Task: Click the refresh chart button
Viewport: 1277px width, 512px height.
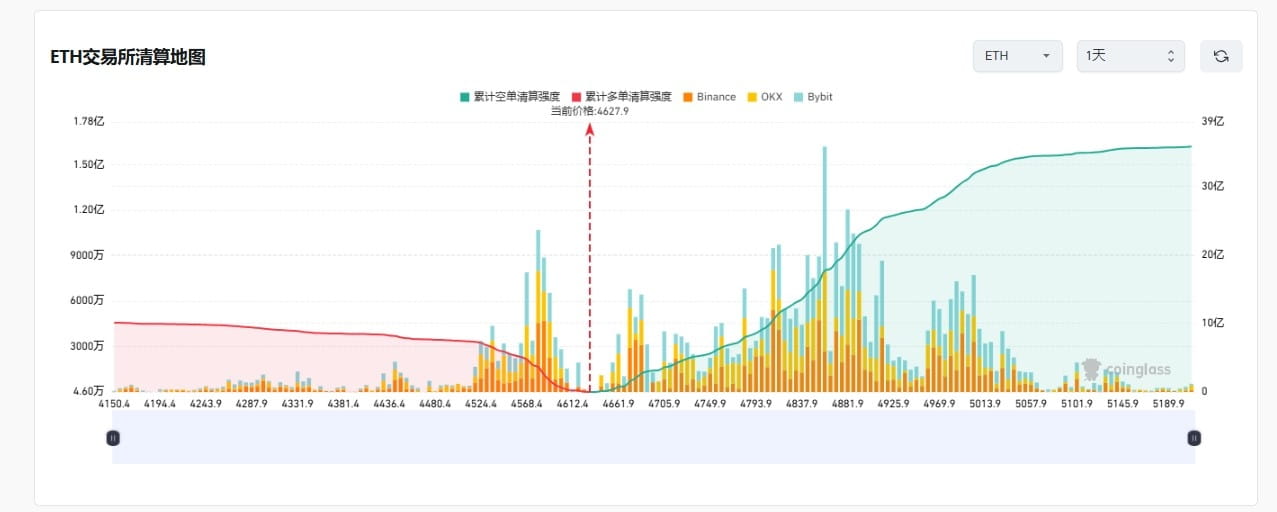Action: point(1221,56)
